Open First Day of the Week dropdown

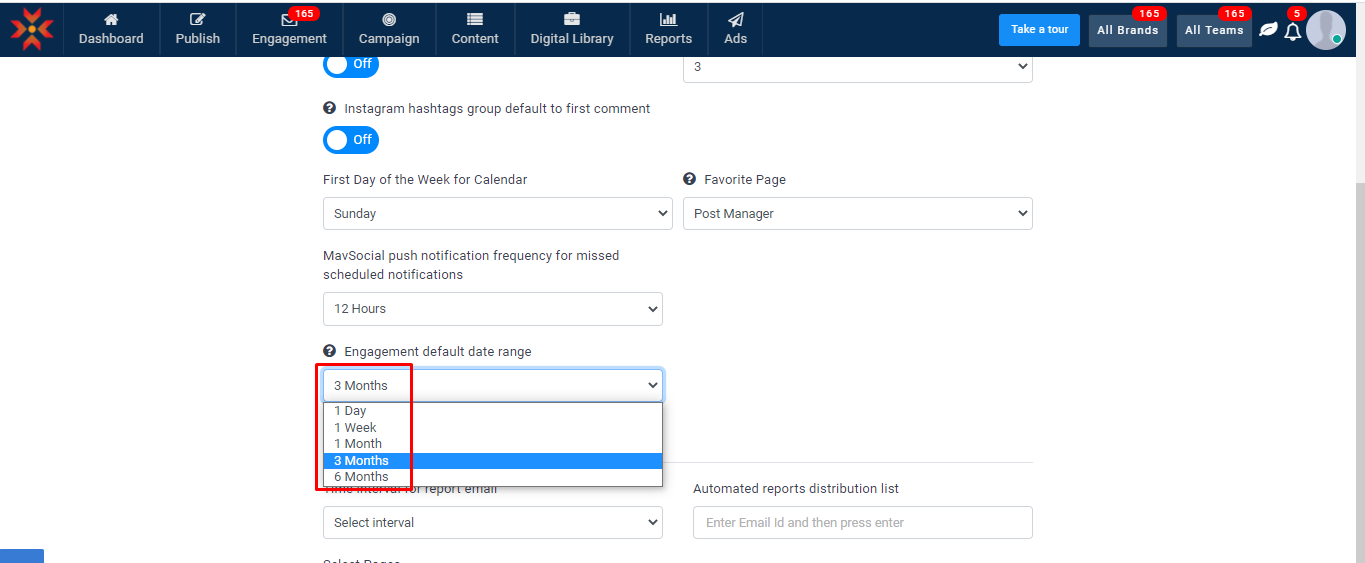pos(497,213)
